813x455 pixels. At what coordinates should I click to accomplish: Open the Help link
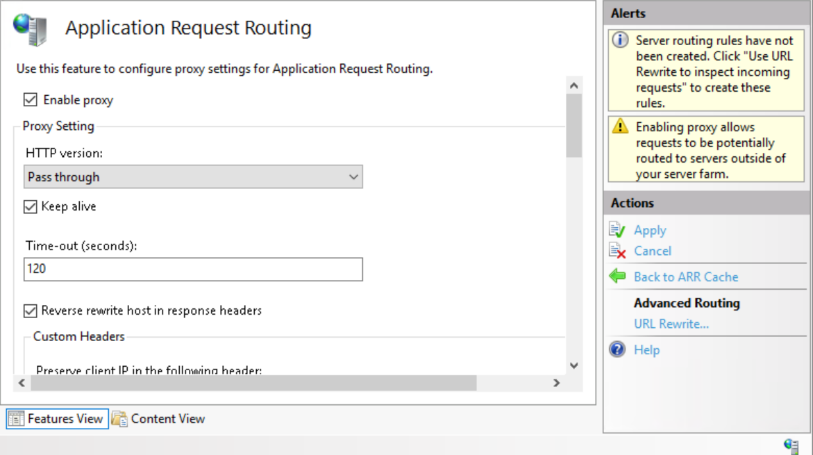(647, 350)
